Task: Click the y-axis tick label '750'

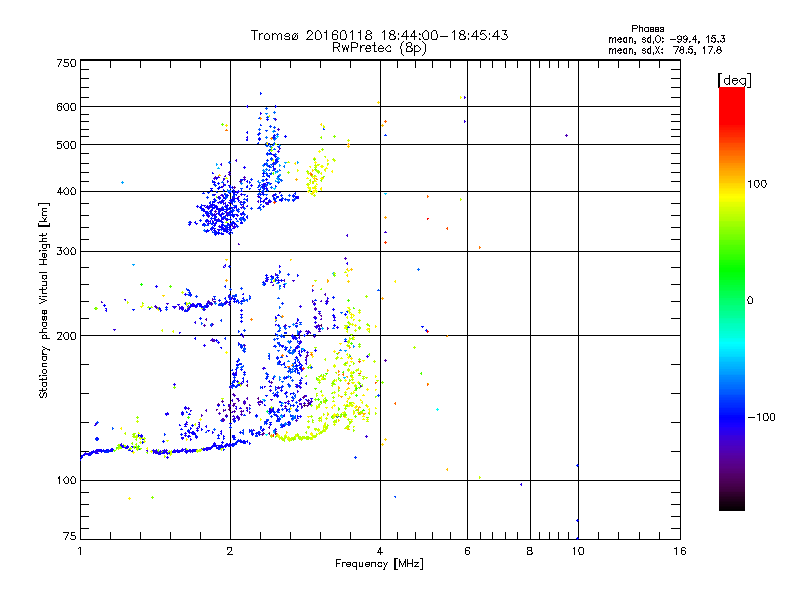Action: (66, 63)
